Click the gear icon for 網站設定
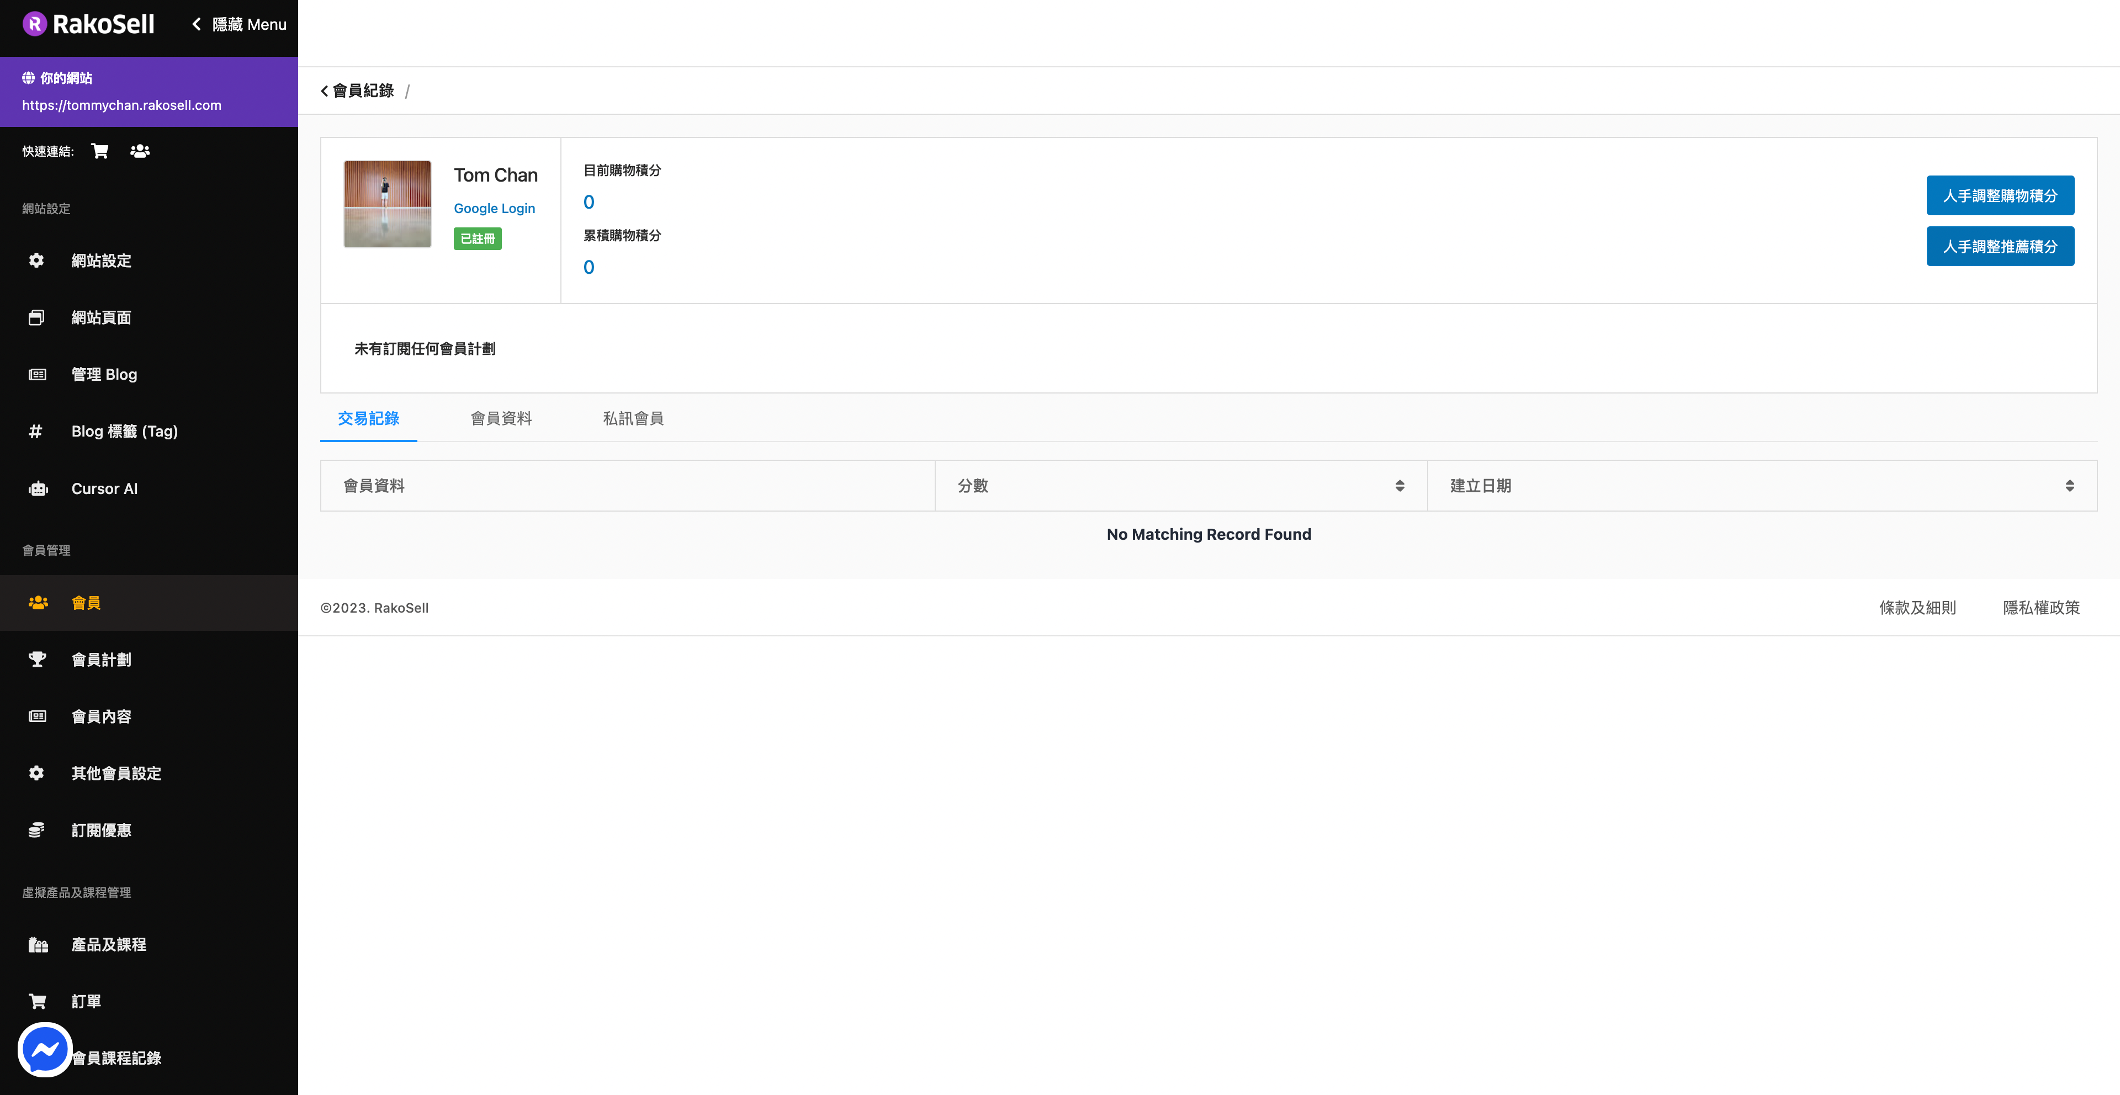2120x1095 pixels. pos(37,261)
